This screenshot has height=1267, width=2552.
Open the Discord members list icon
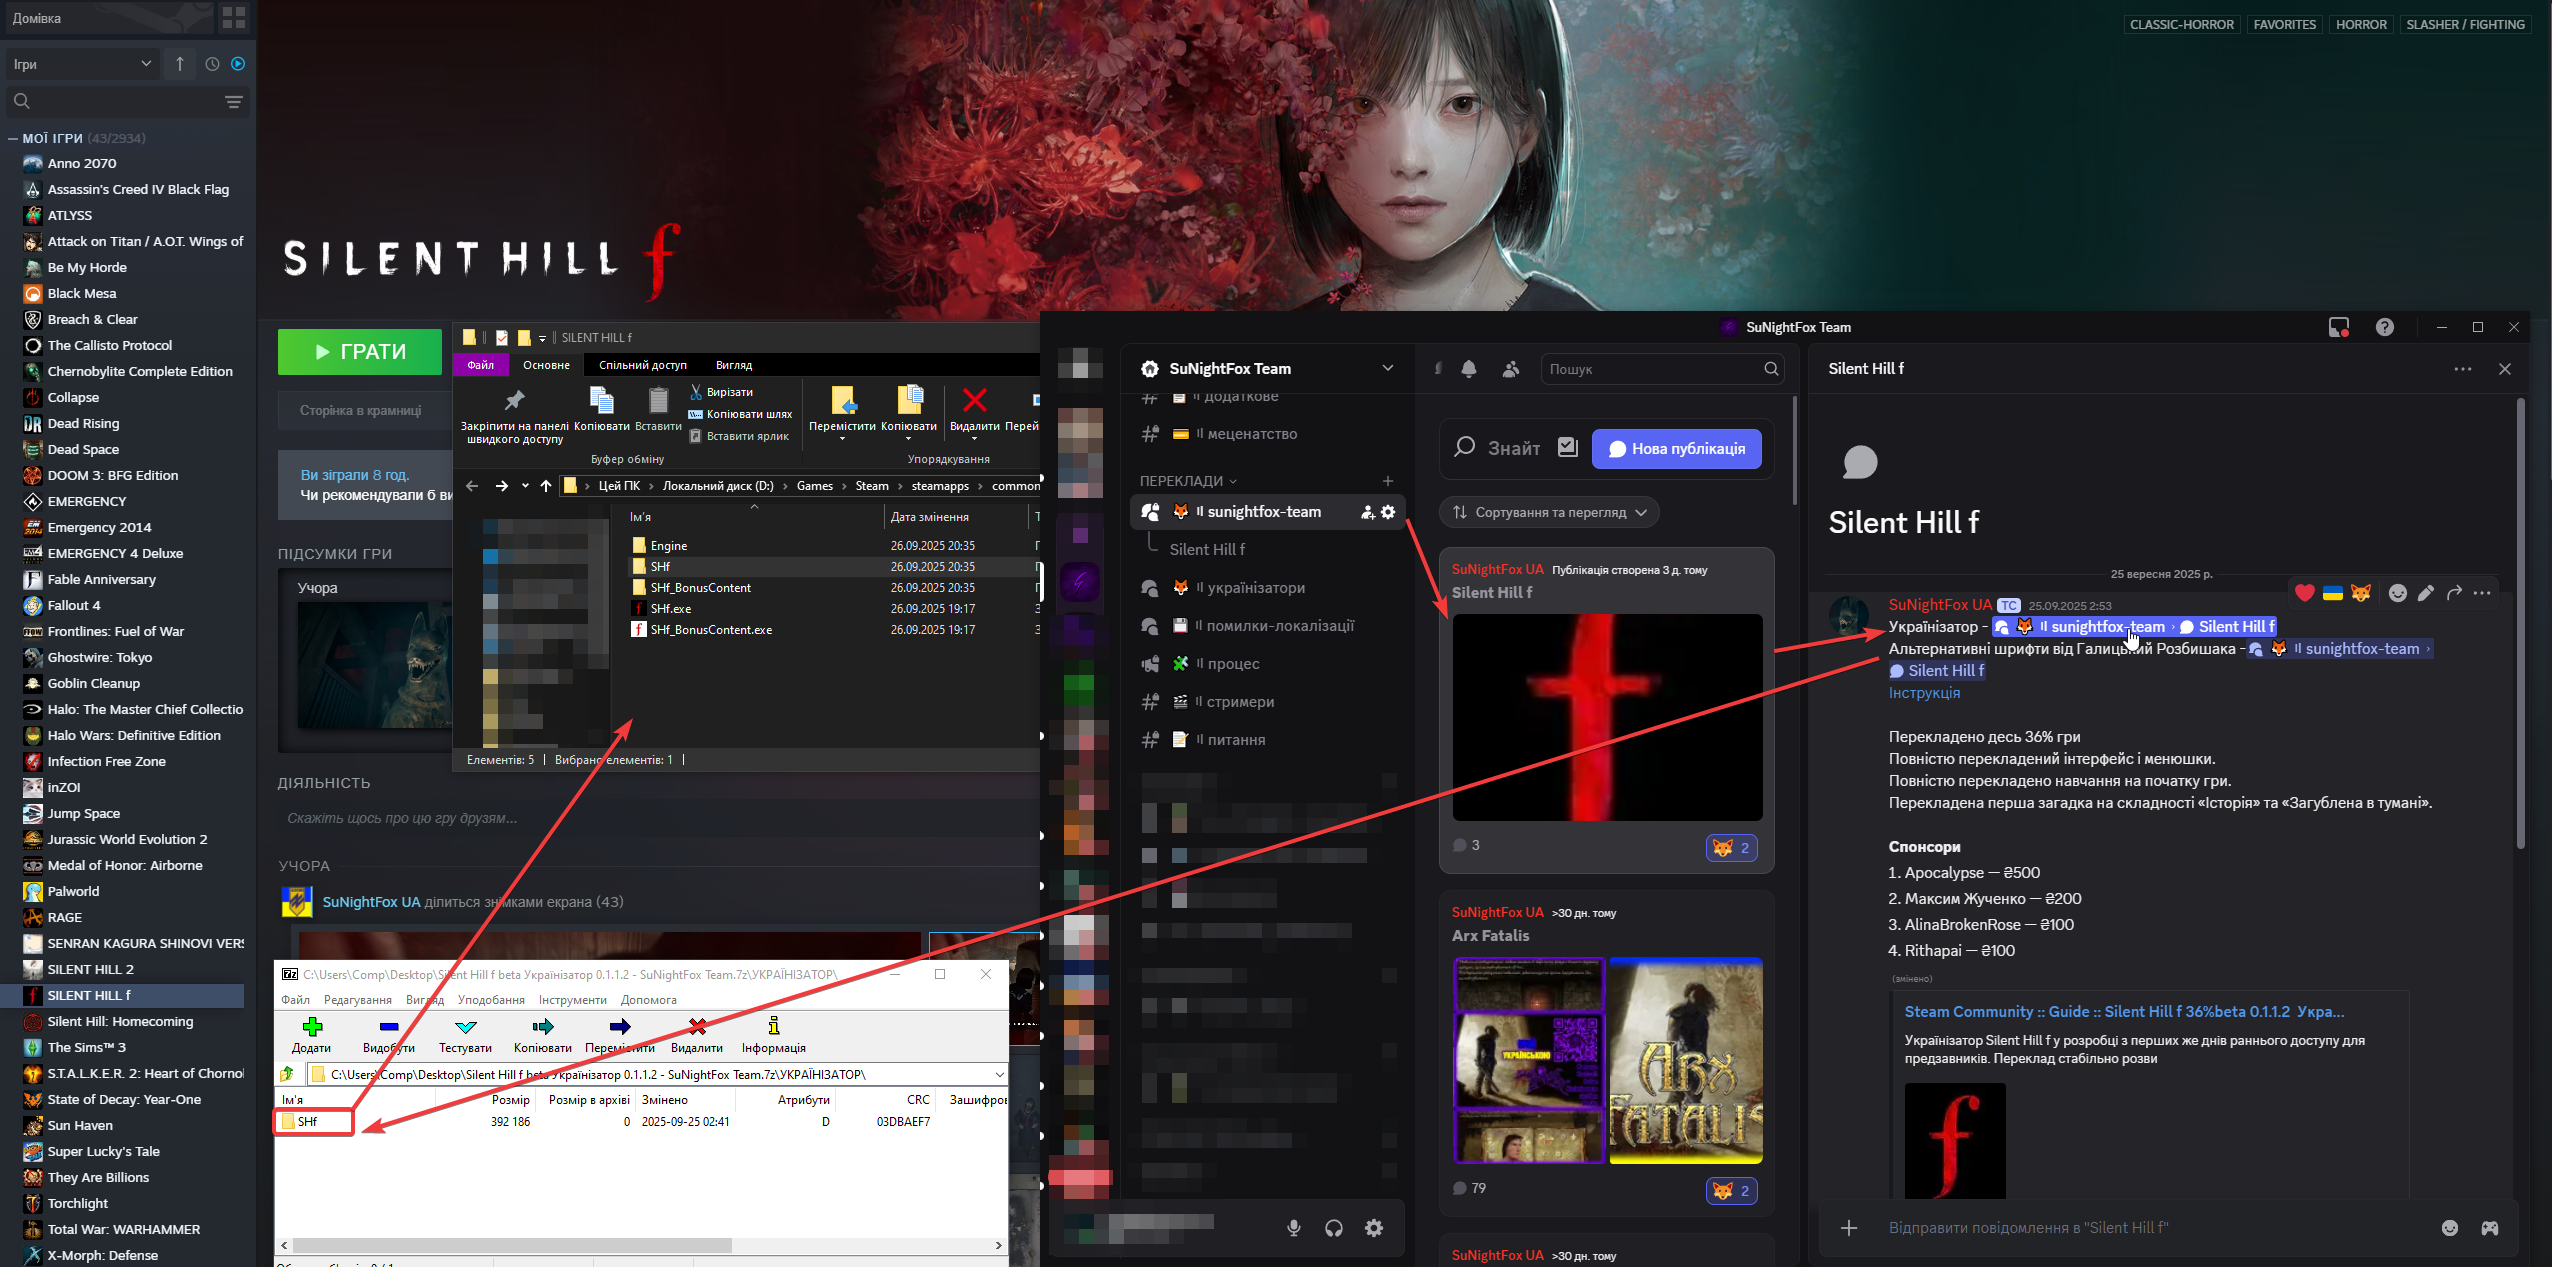(x=1511, y=369)
